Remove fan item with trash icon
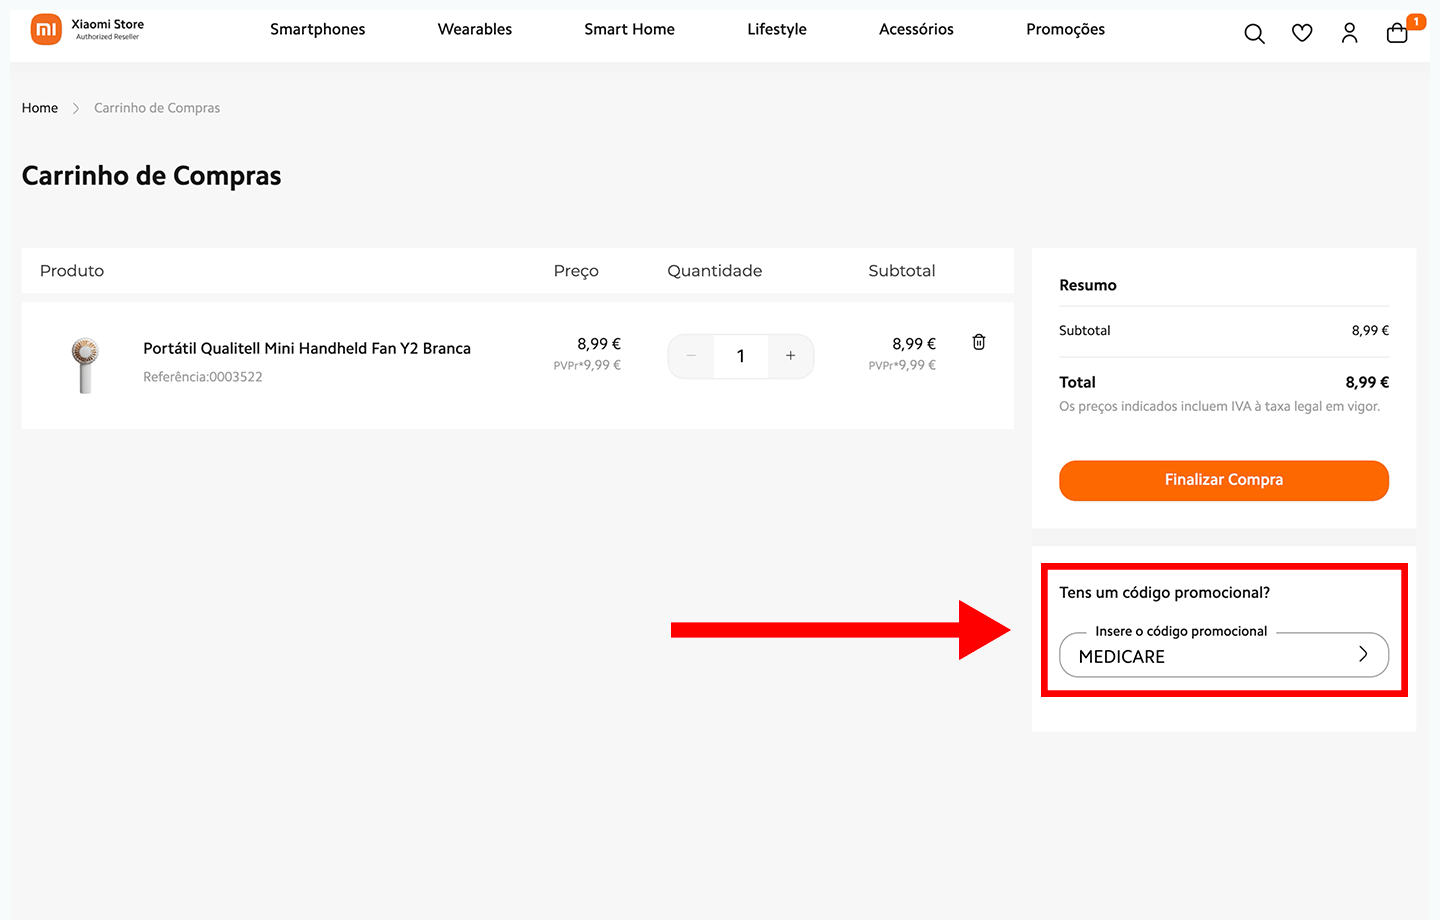This screenshot has width=1440, height=920. [x=979, y=342]
